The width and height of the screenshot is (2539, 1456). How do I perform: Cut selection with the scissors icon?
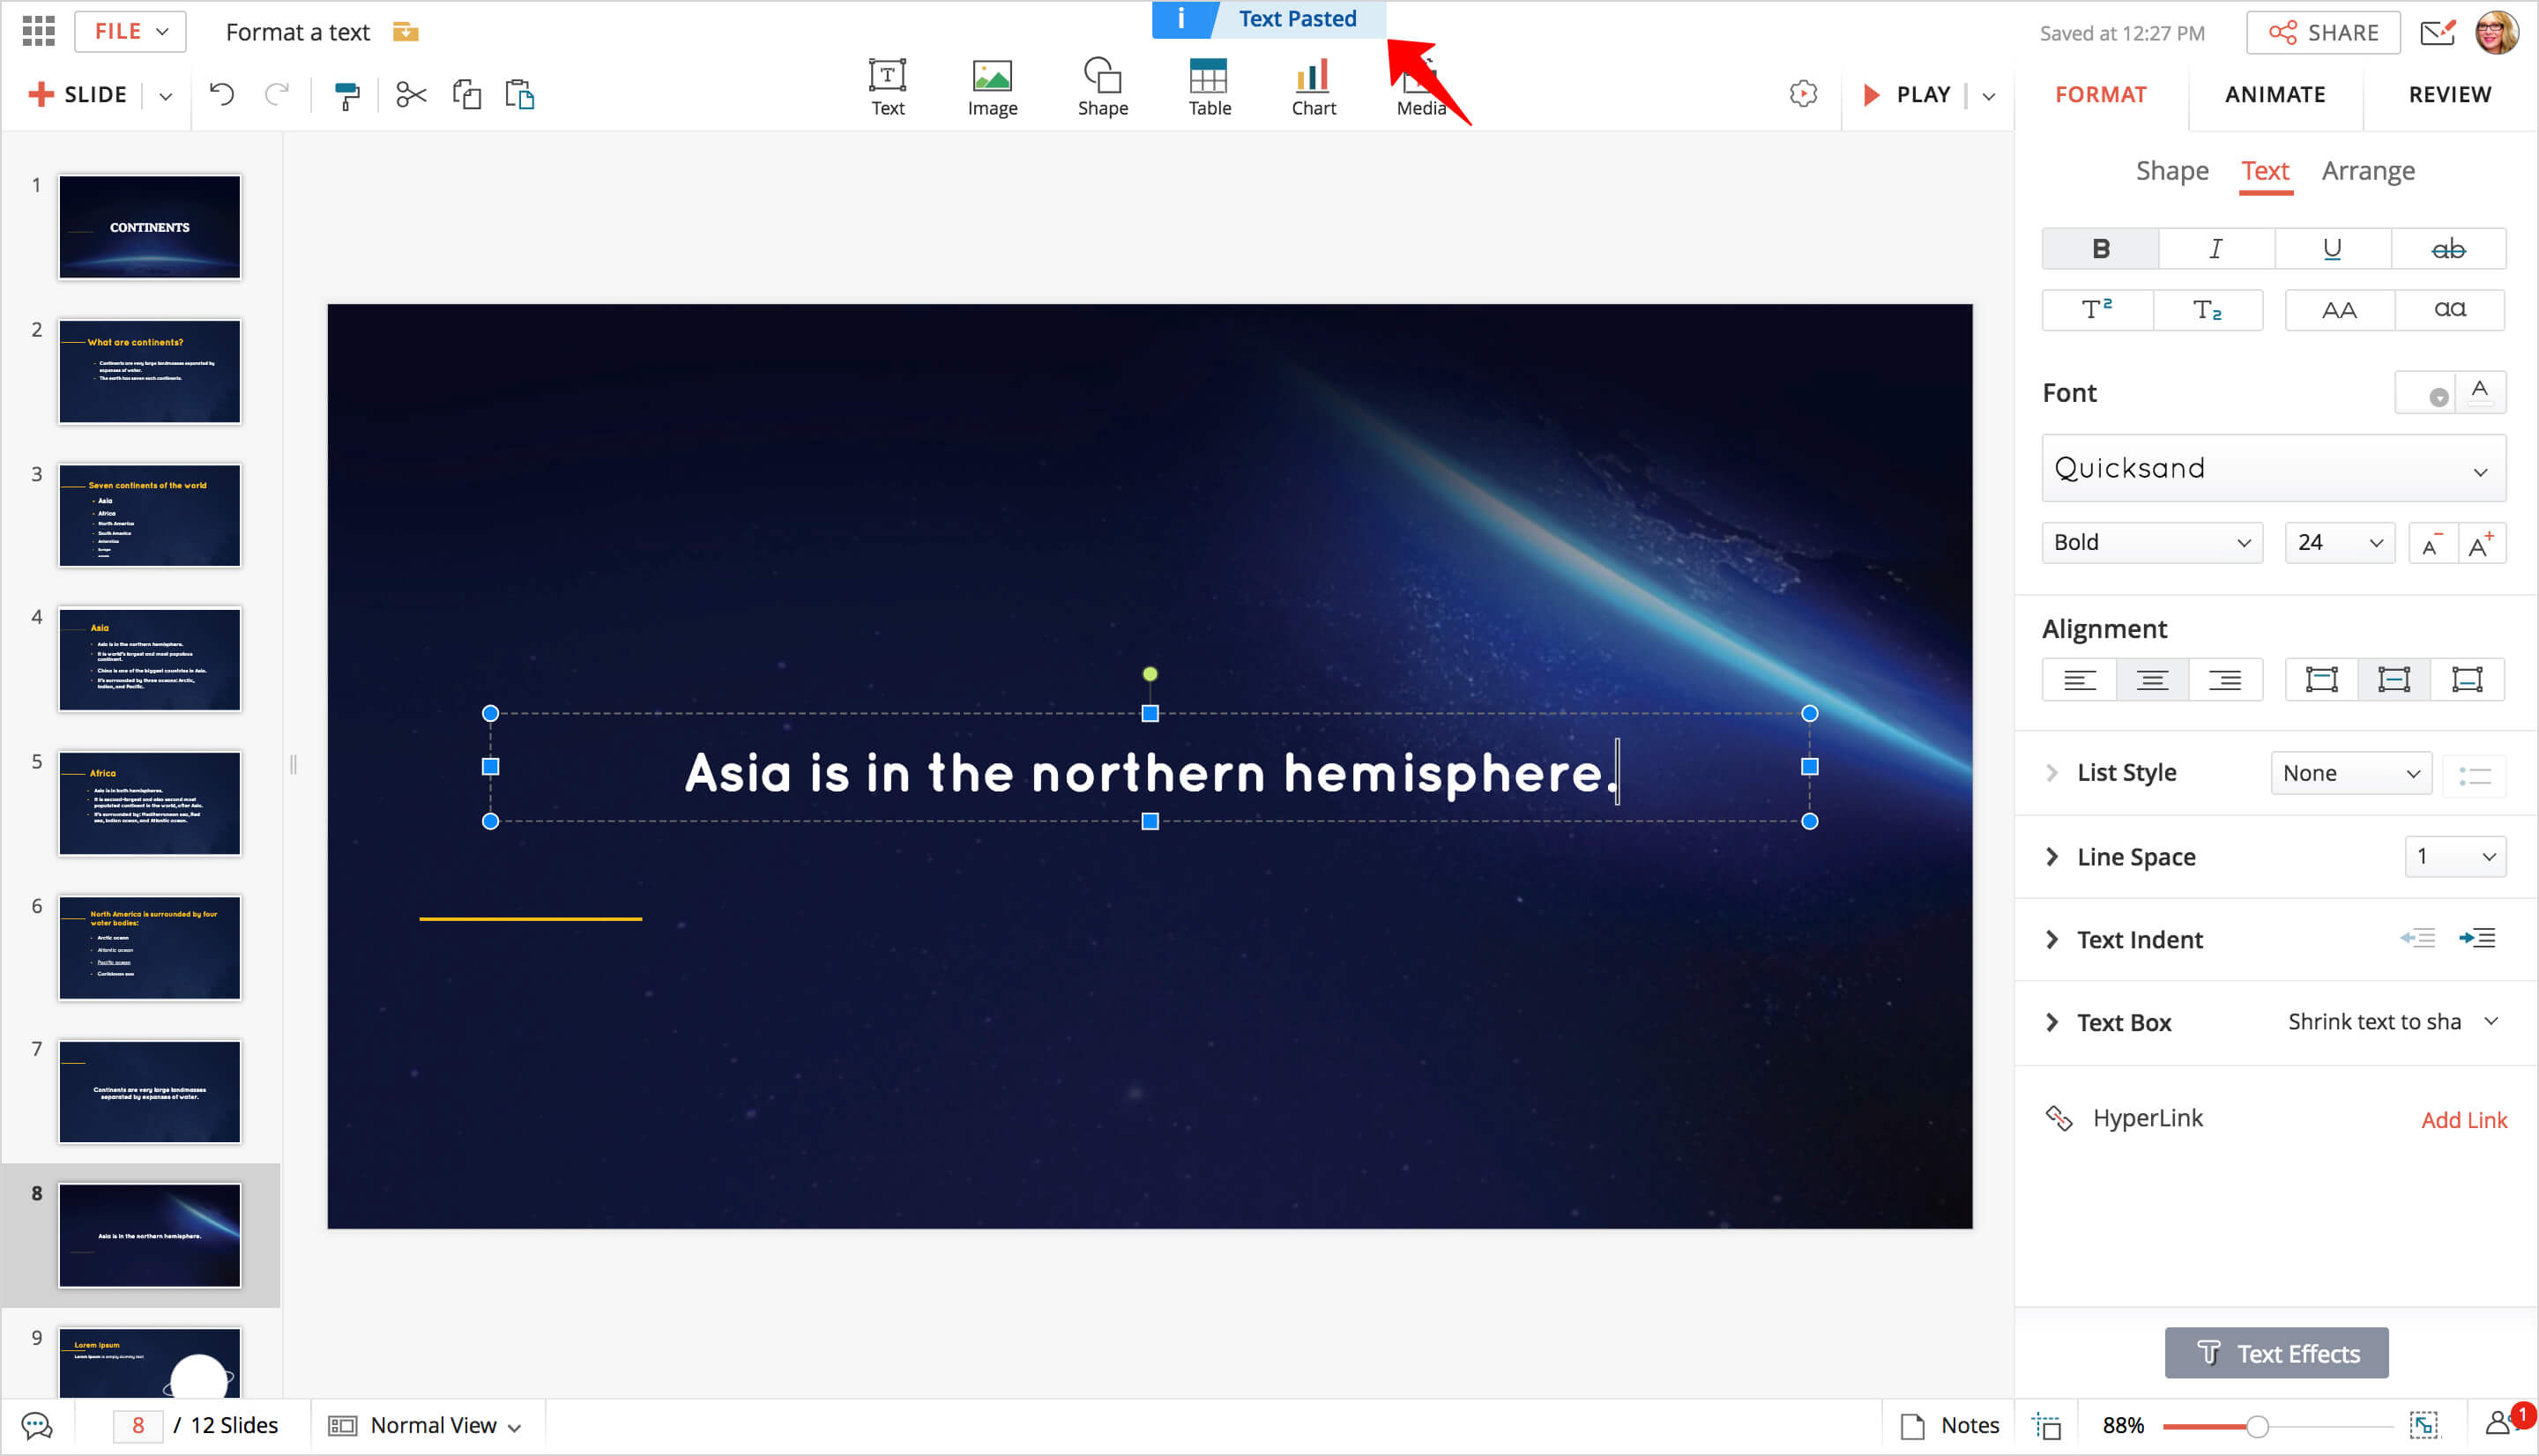410,95
